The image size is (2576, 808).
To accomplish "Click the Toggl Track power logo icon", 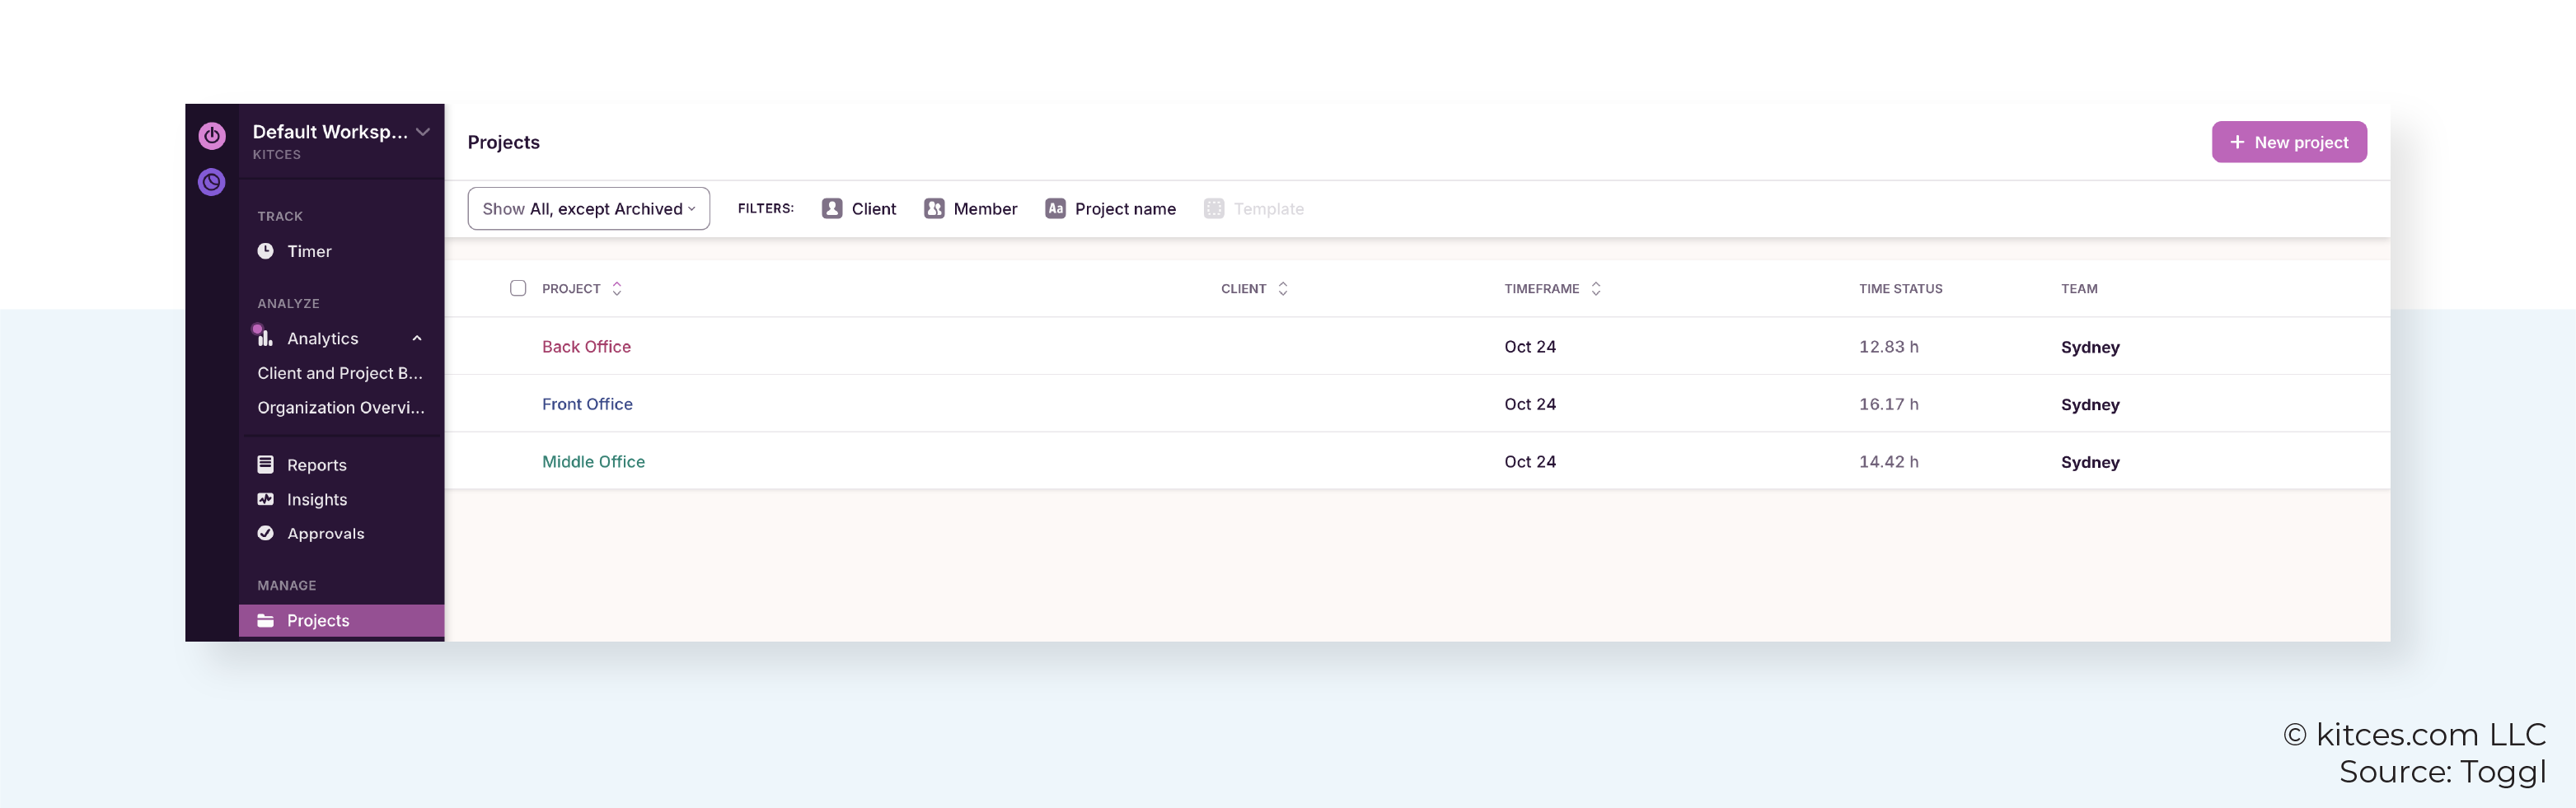I will coord(212,136).
